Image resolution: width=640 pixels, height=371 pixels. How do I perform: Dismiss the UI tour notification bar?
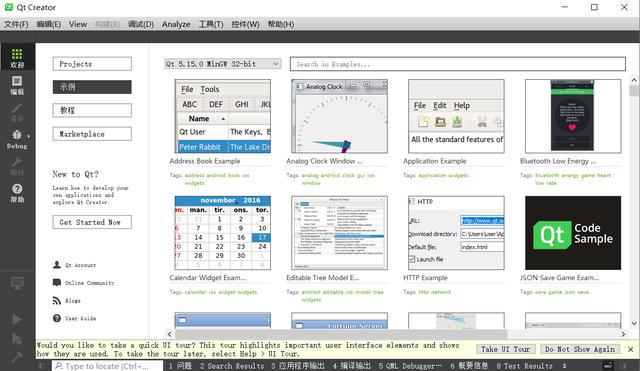click(x=631, y=349)
